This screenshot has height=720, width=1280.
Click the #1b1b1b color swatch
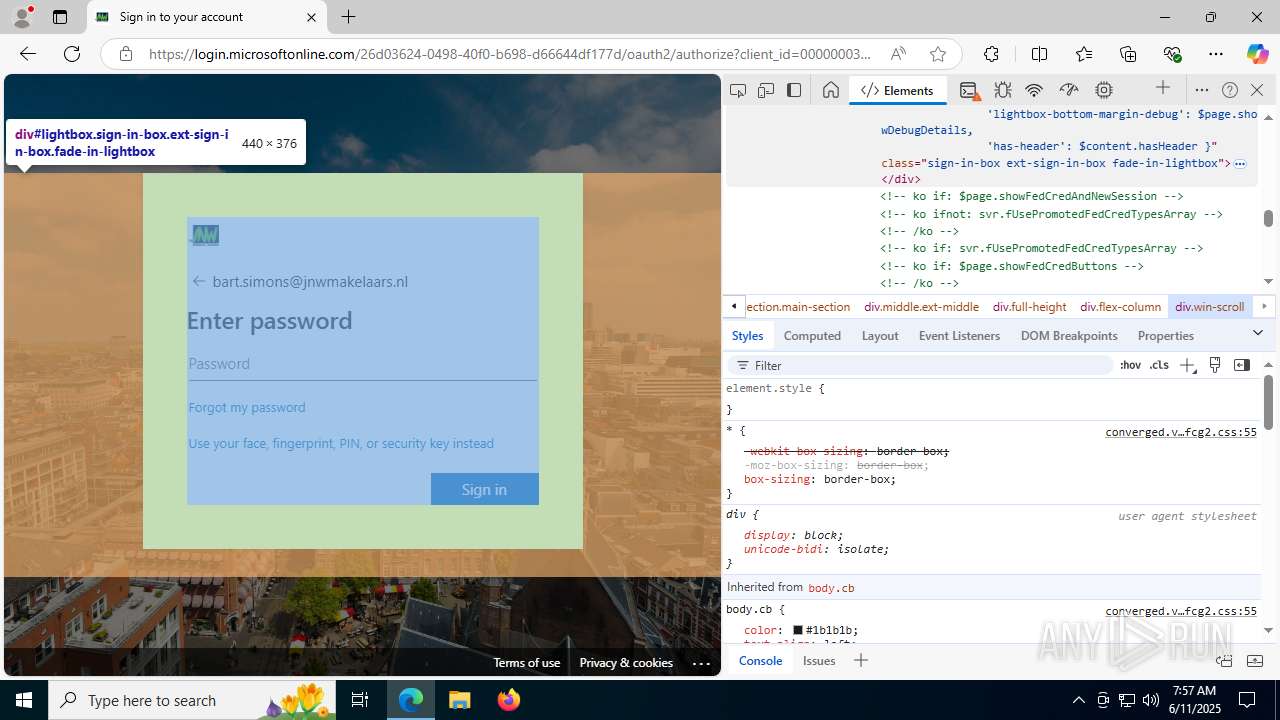coord(798,631)
